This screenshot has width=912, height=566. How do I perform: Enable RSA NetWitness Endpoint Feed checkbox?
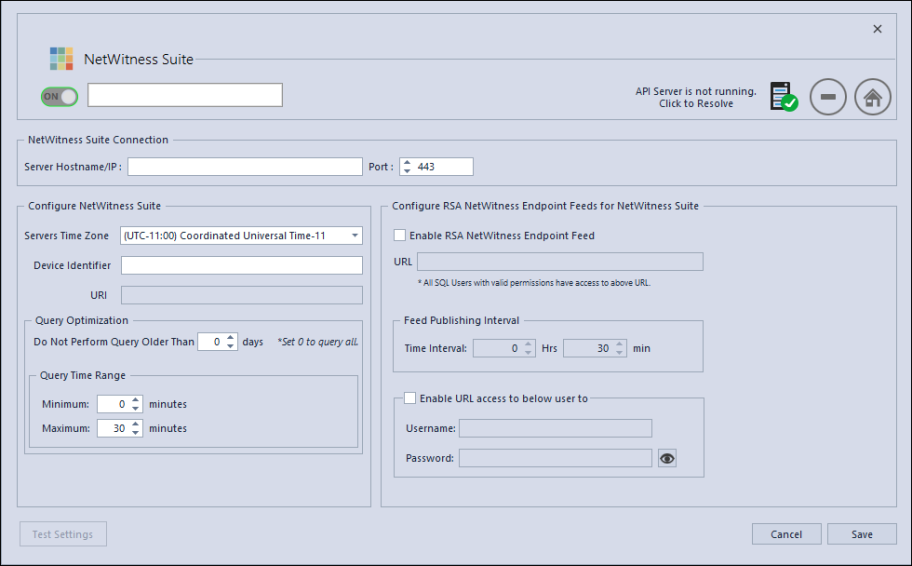click(x=400, y=235)
